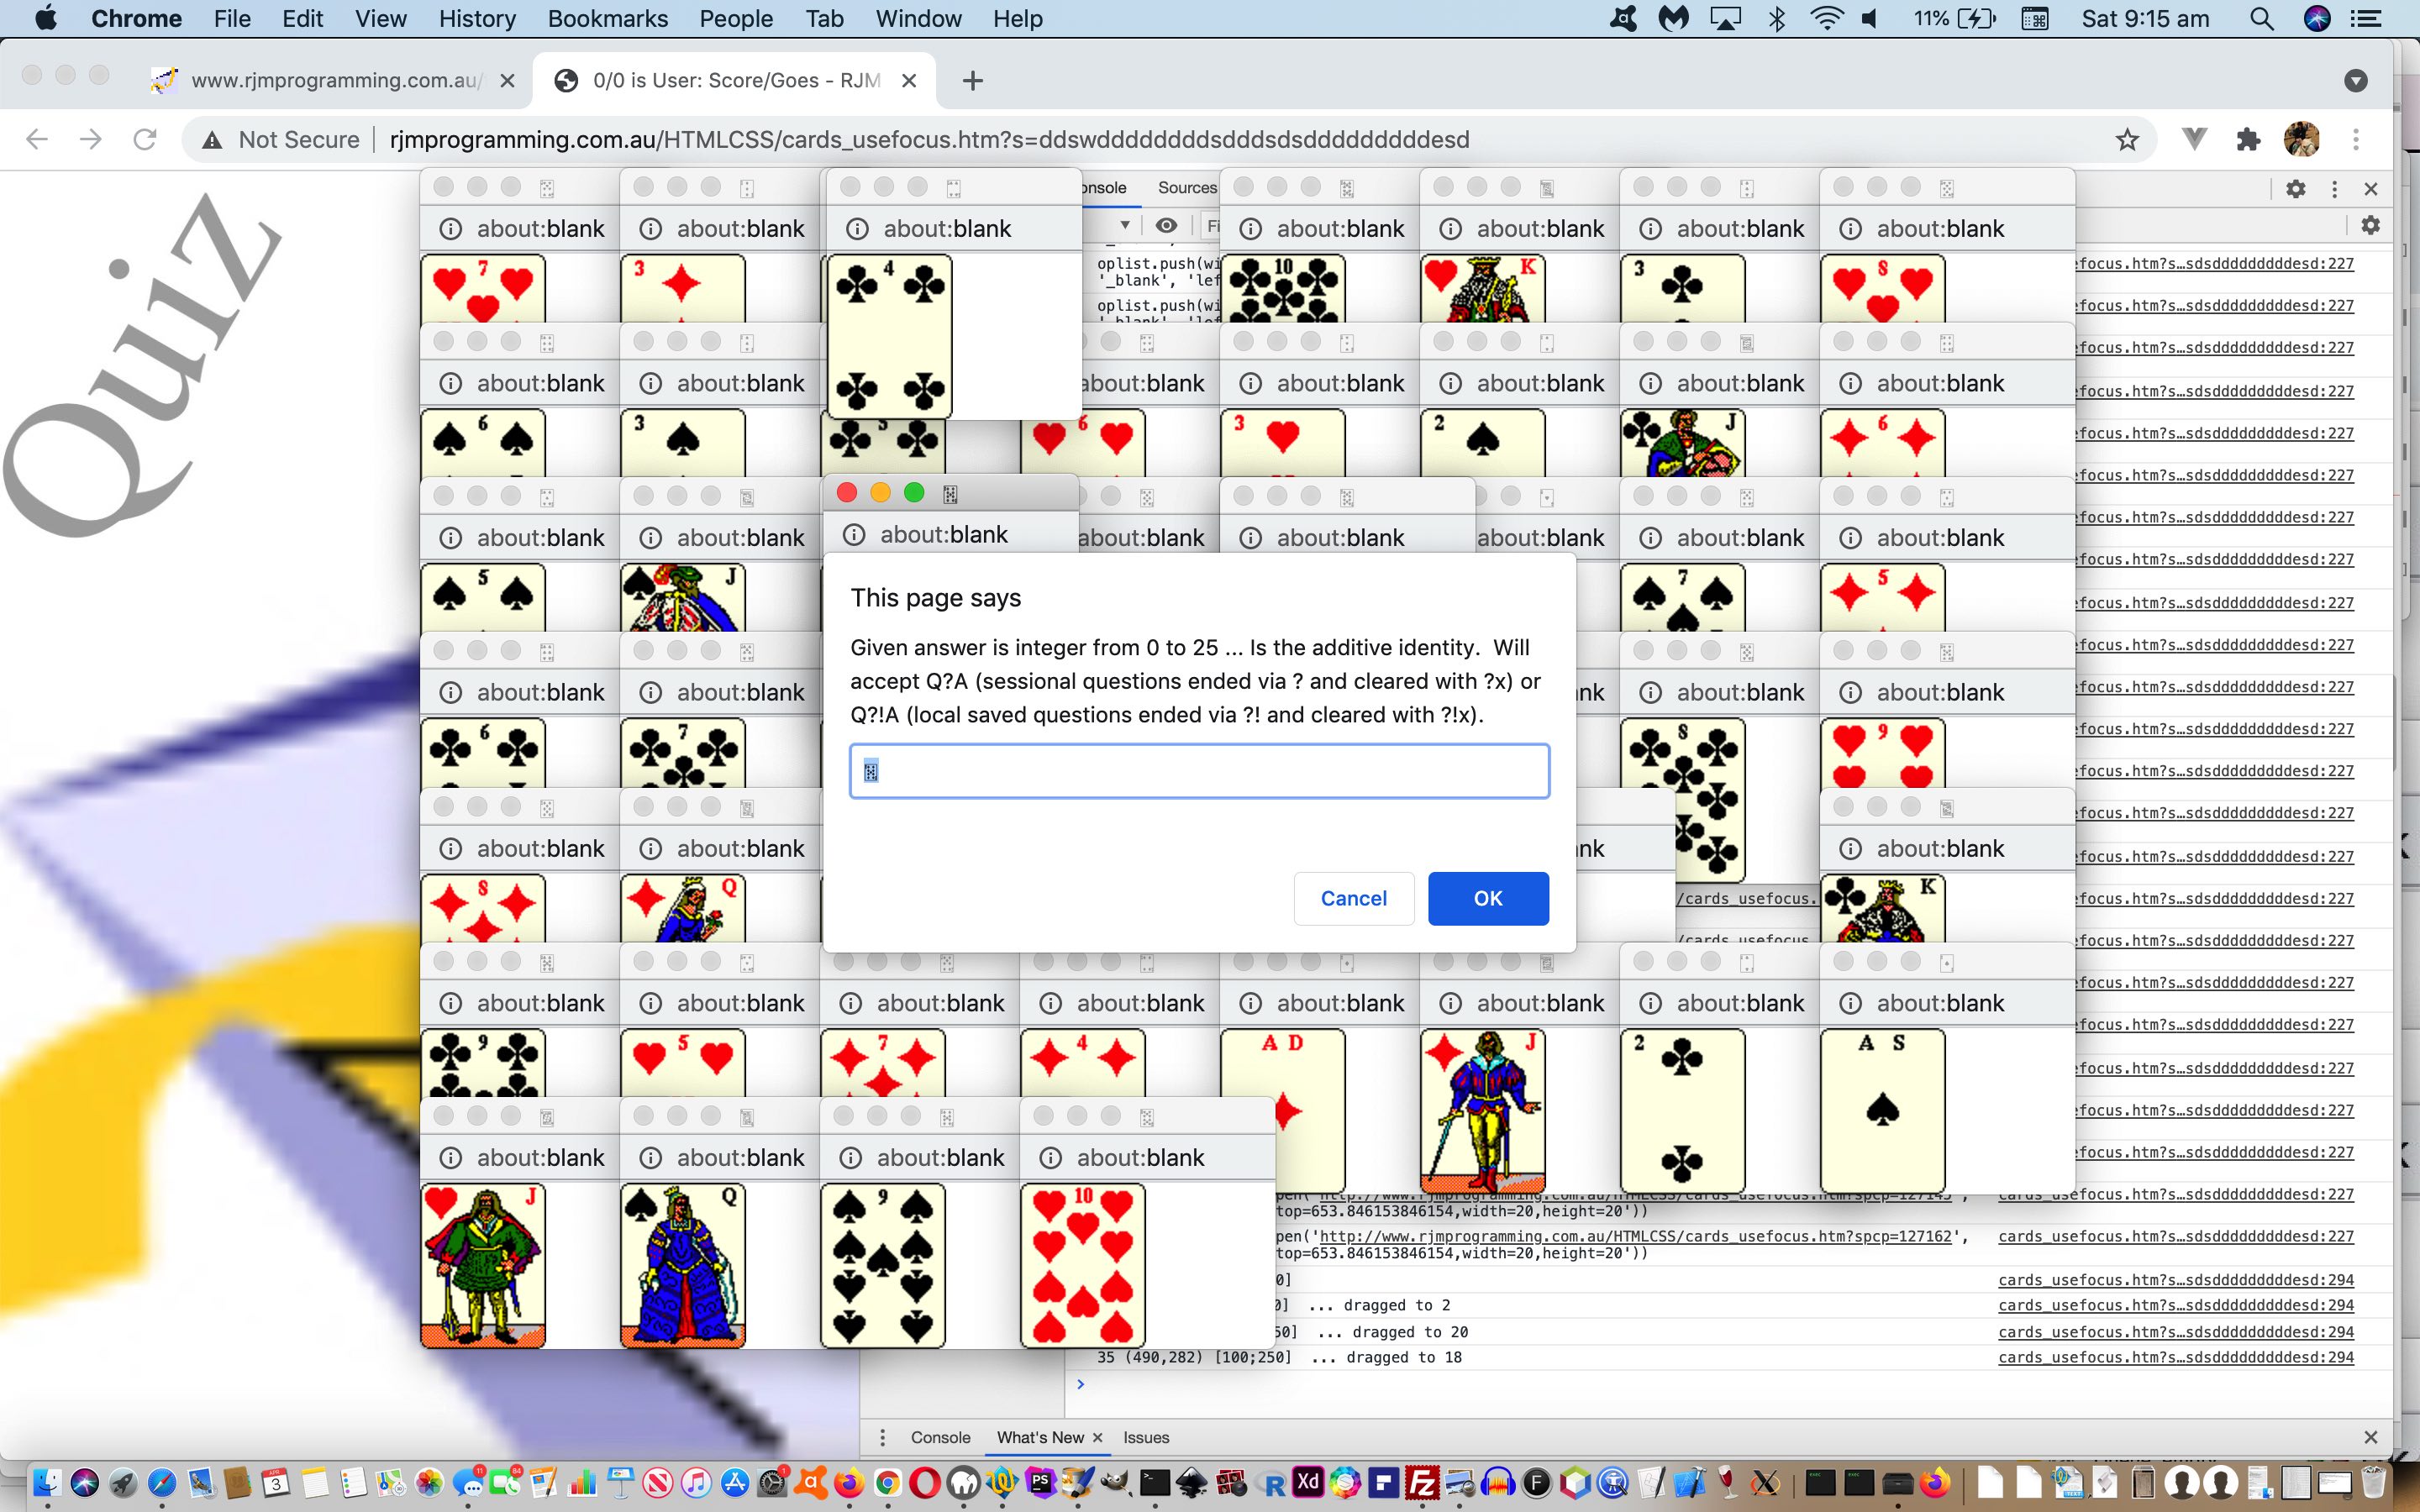This screenshot has width=2420, height=1512.
Task: Open the JavaScript context dropdown arrow
Action: click(x=1125, y=226)
